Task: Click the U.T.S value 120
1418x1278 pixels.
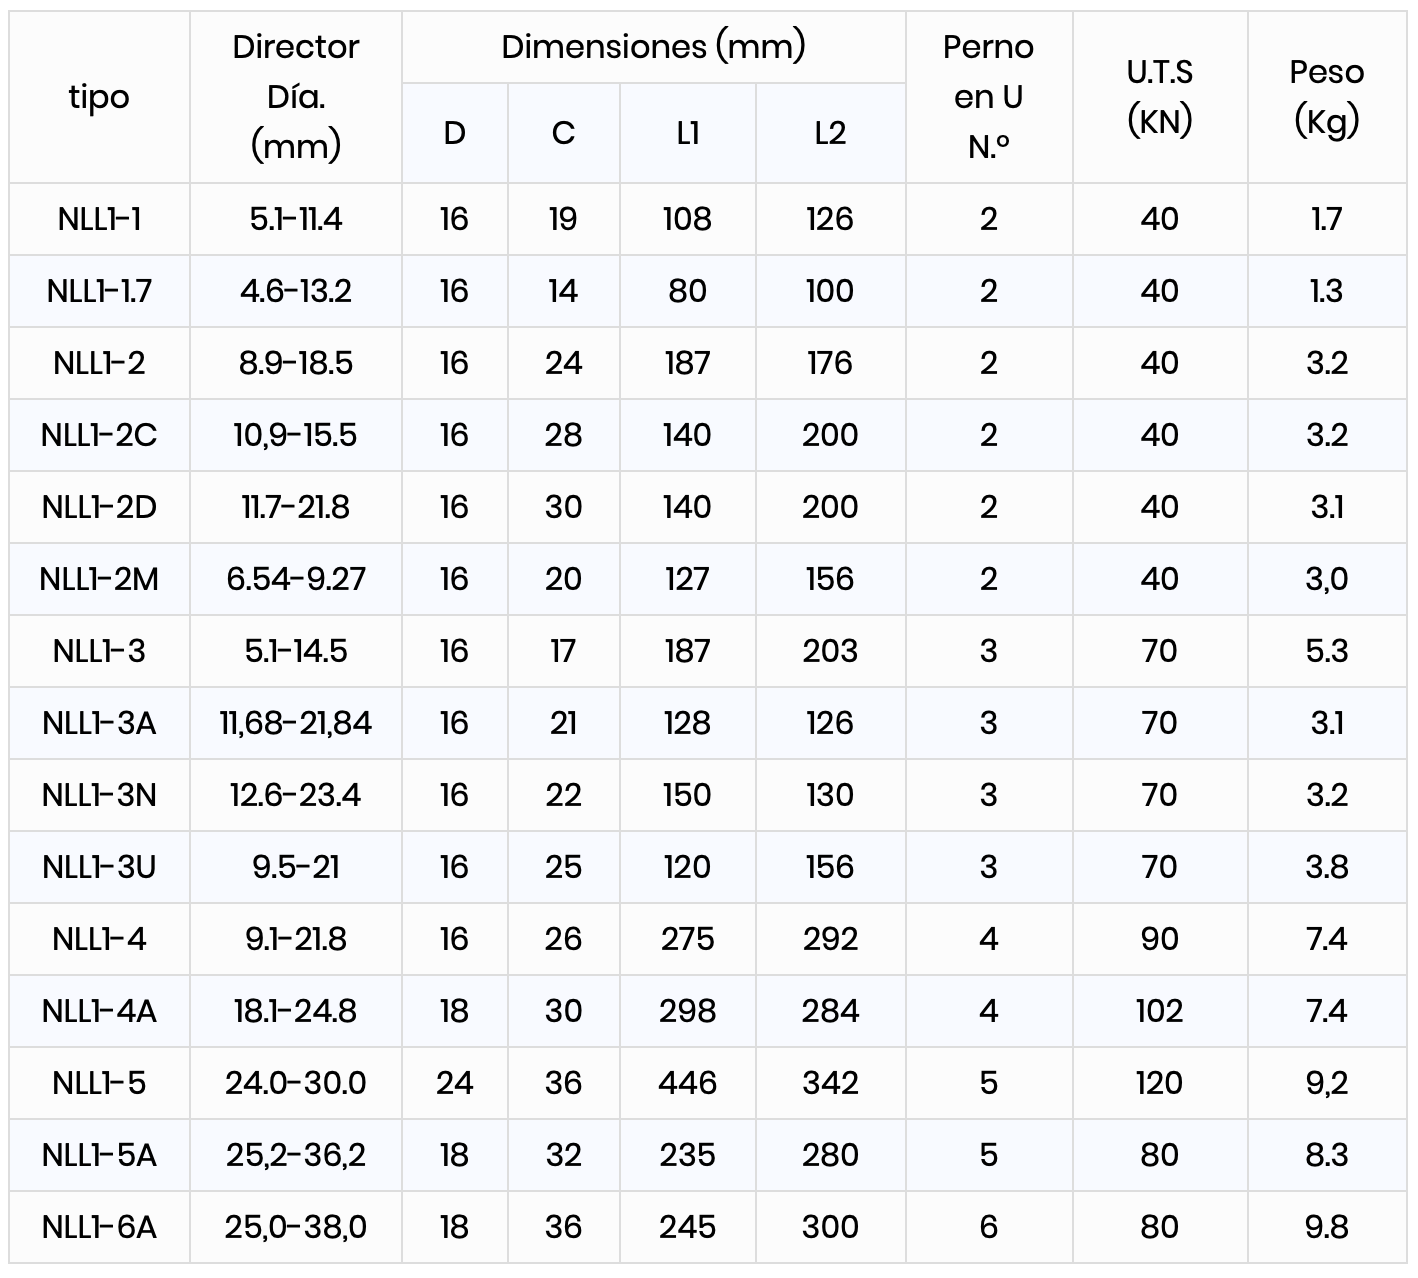Action: click(x=1160, y=1083)
